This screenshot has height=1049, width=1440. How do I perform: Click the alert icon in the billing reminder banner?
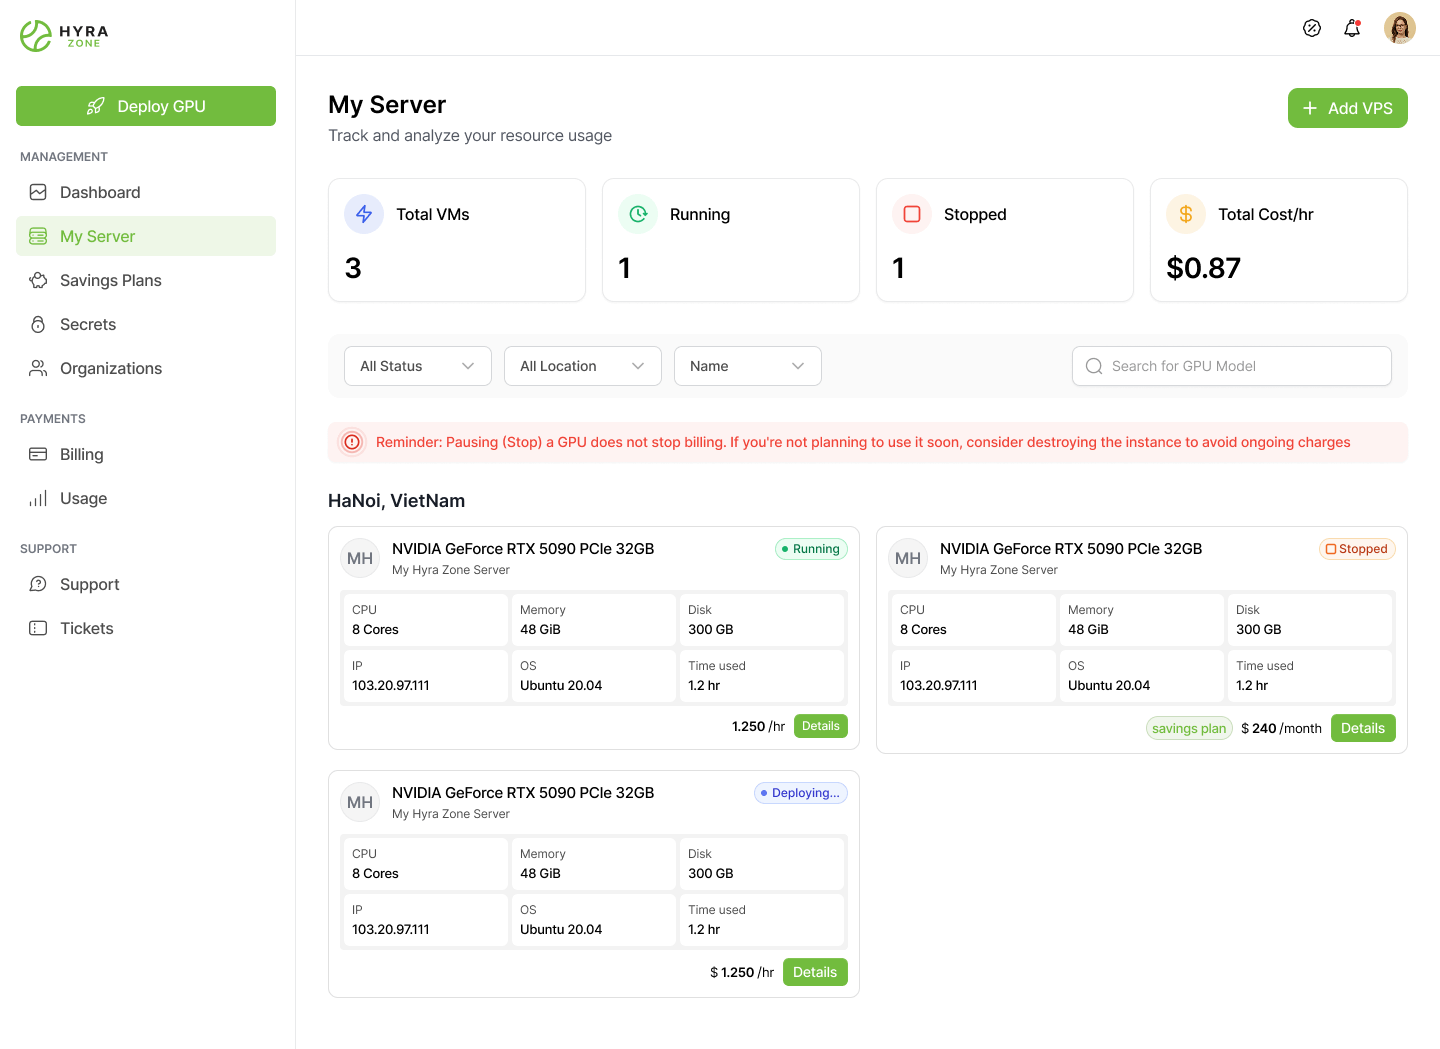tap(352, 441)
